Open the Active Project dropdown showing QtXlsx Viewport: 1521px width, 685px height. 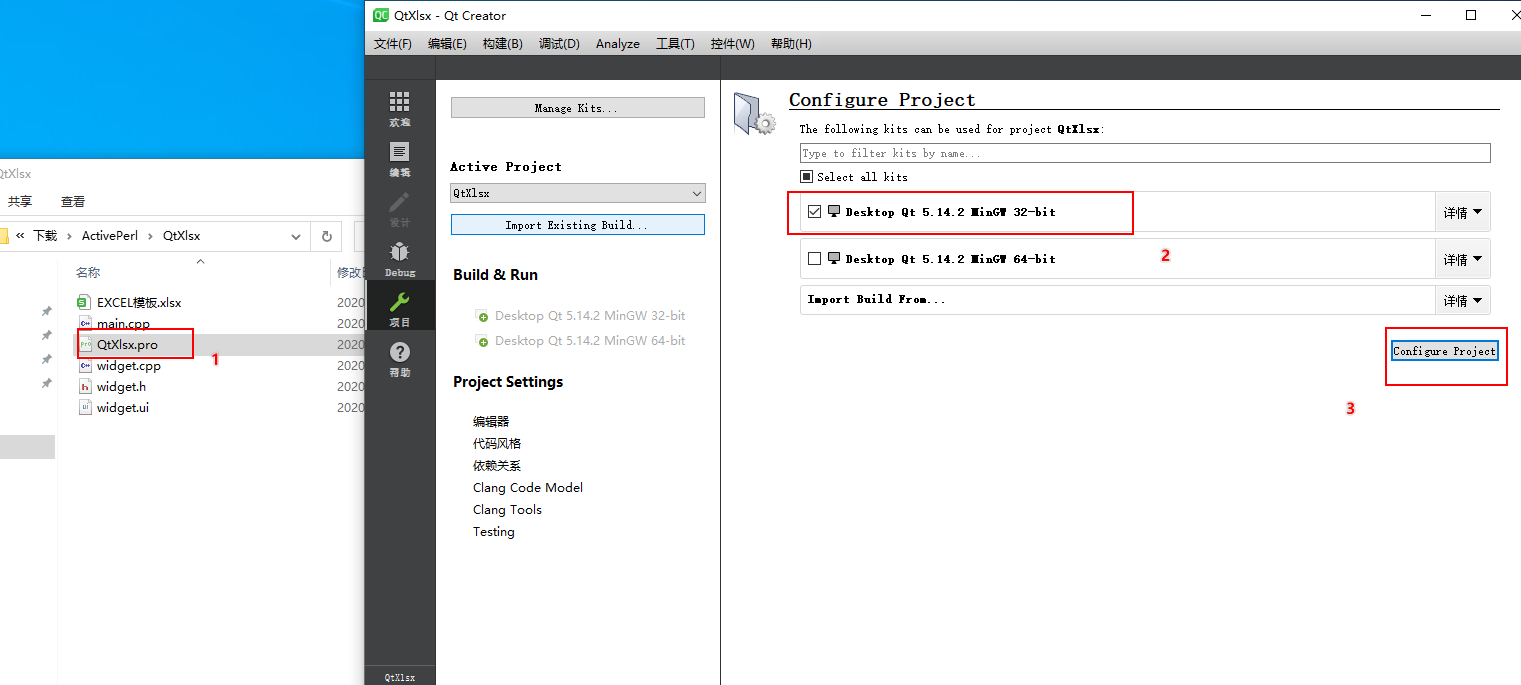(577, 193)
